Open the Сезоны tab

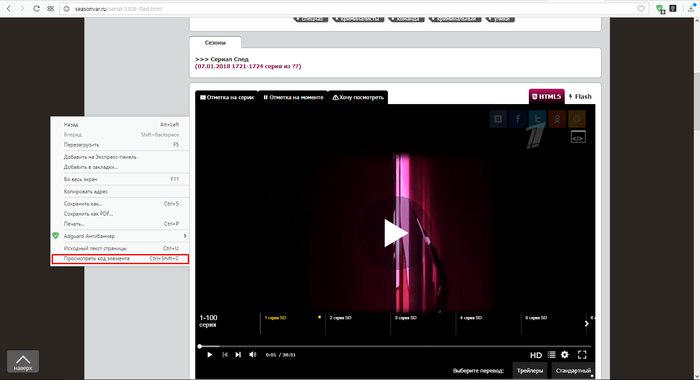tap(215, 42)
